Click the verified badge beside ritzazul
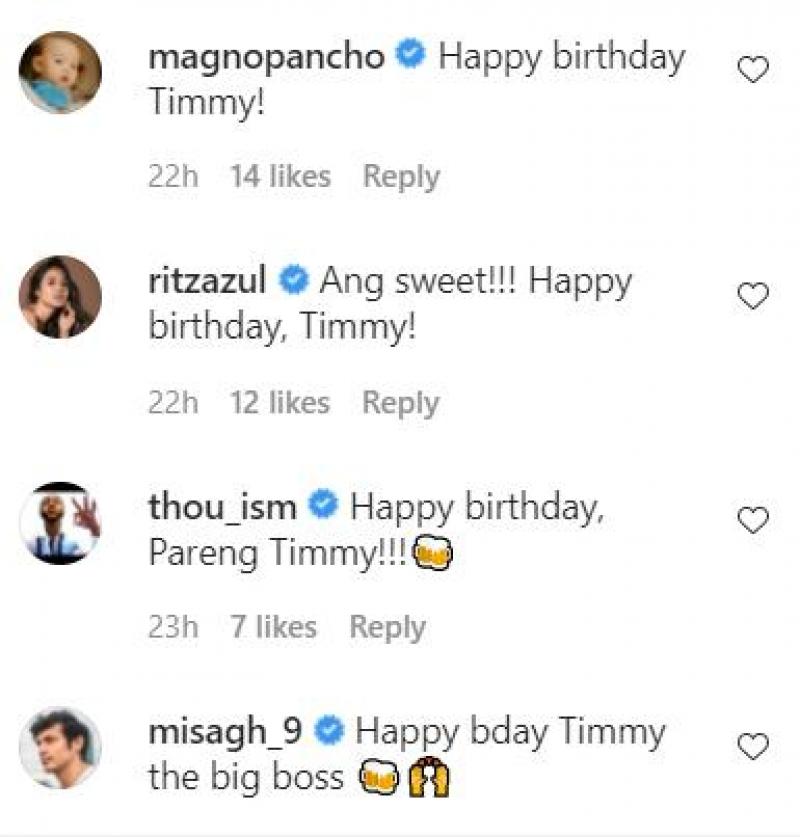 tap(294, 283)
